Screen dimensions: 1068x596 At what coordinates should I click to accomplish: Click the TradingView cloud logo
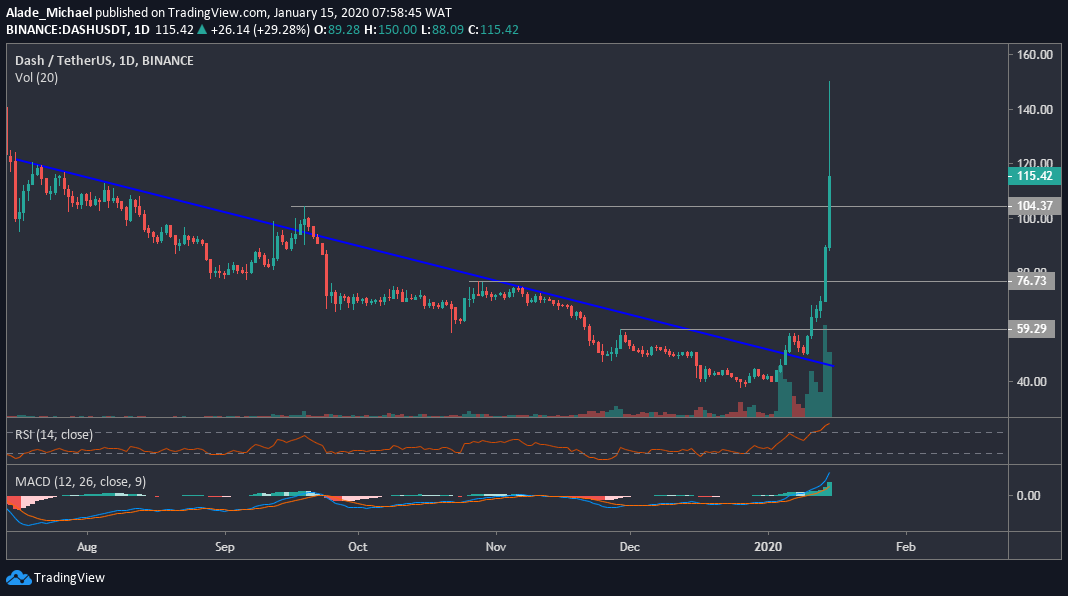[x=17, y=578]
